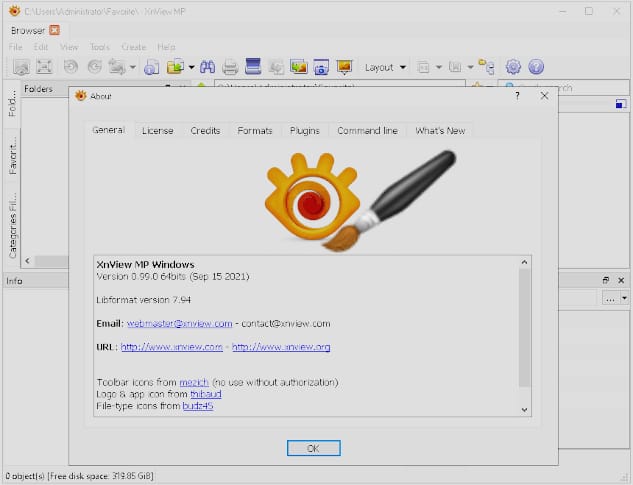Viewport: 633px width, 485px height.
Task: Switch to the Command line tab
Action: (367, 131)
